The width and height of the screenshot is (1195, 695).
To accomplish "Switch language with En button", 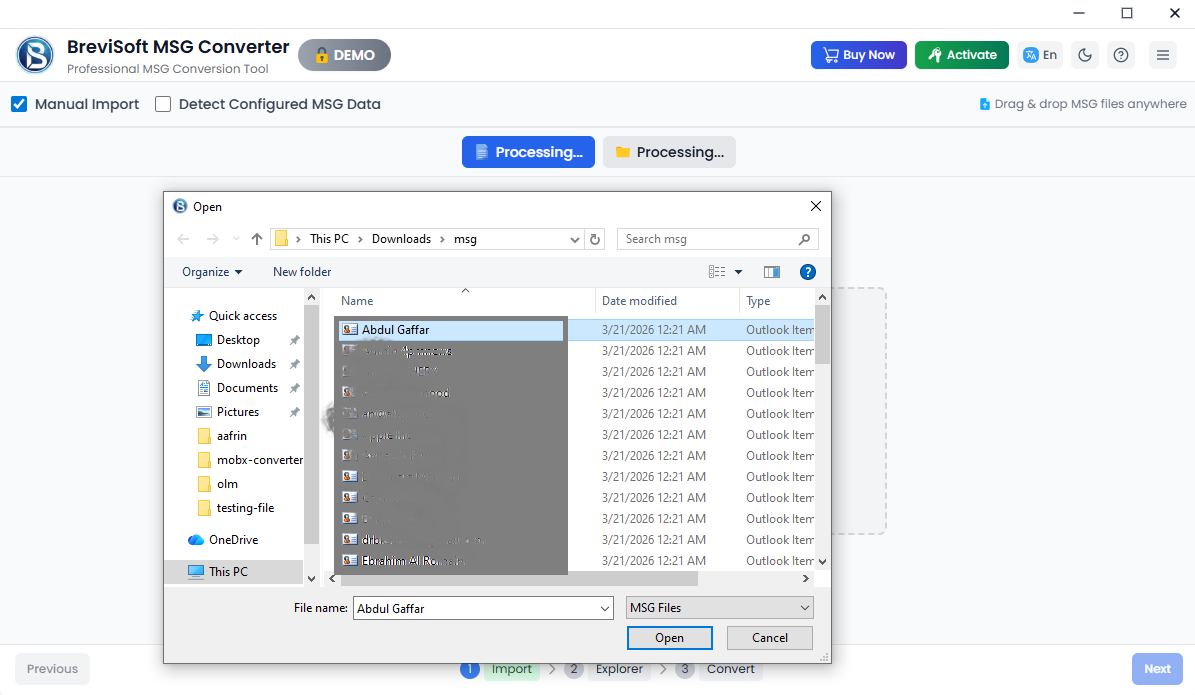I will coord(1040,55).
